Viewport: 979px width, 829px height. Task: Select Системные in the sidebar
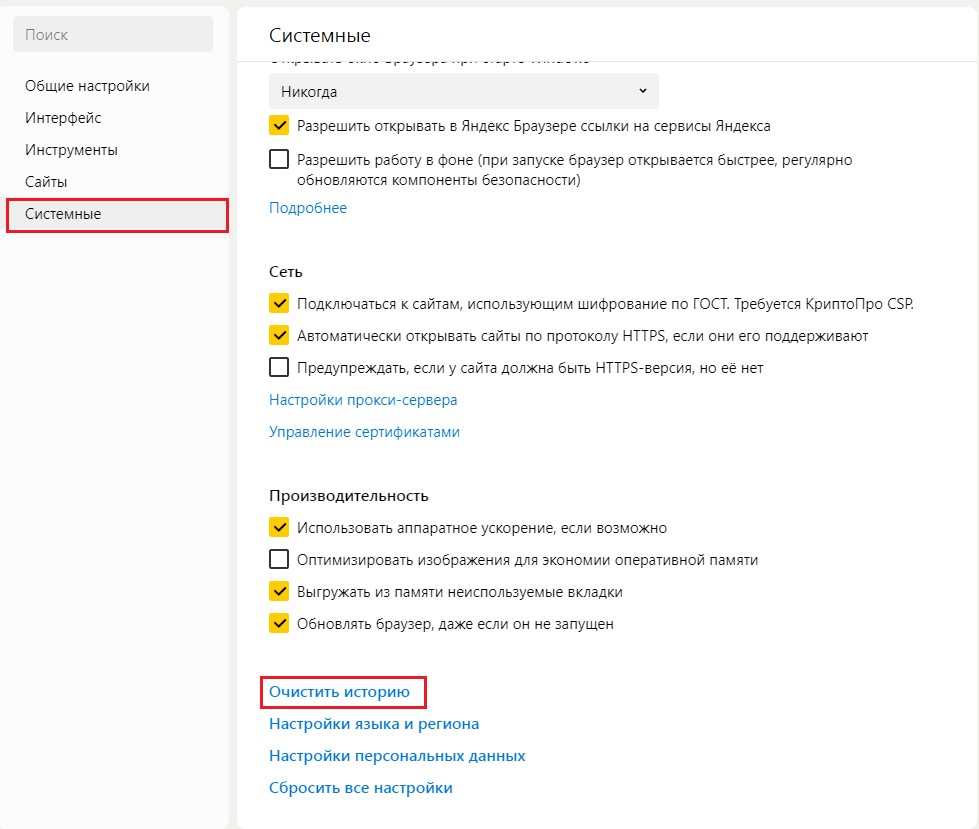(x=63, y=214)
